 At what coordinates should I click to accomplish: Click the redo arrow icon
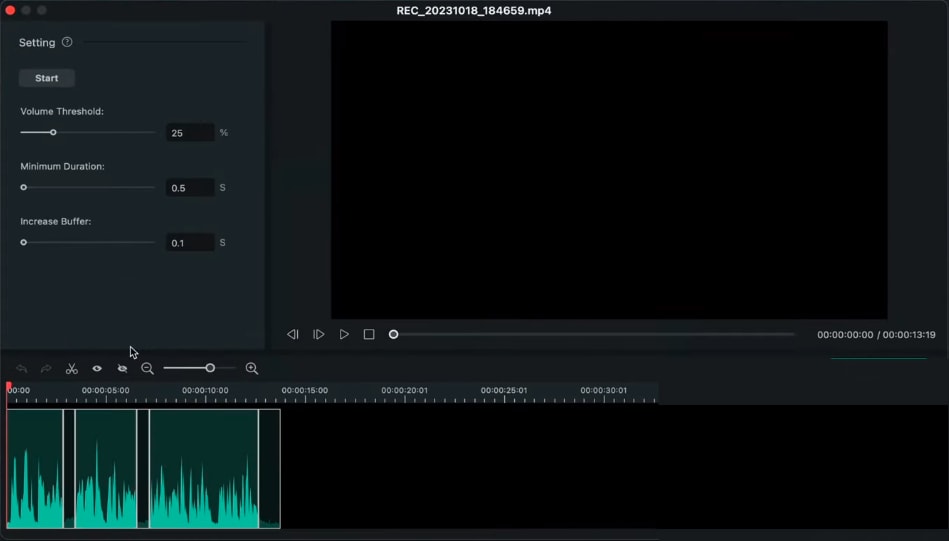[46, 369]
